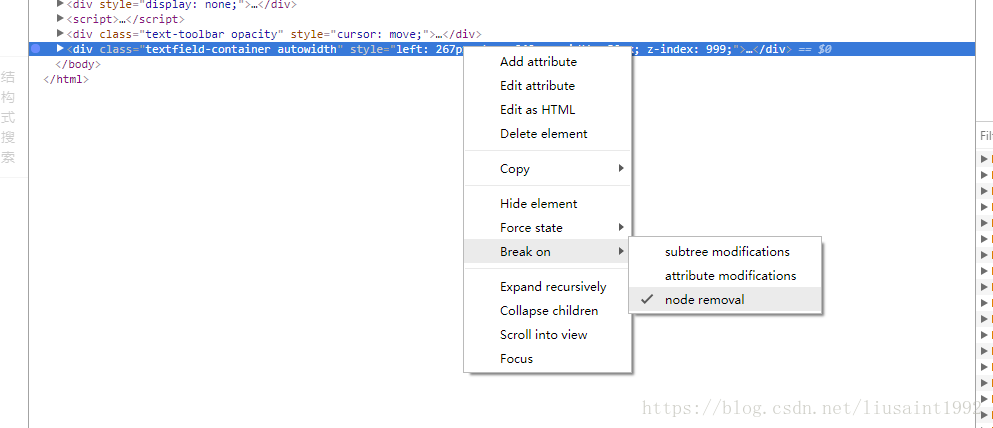Open the Force state submenu
The width and height of the screenshot is (993, 428).
(548, 228)
